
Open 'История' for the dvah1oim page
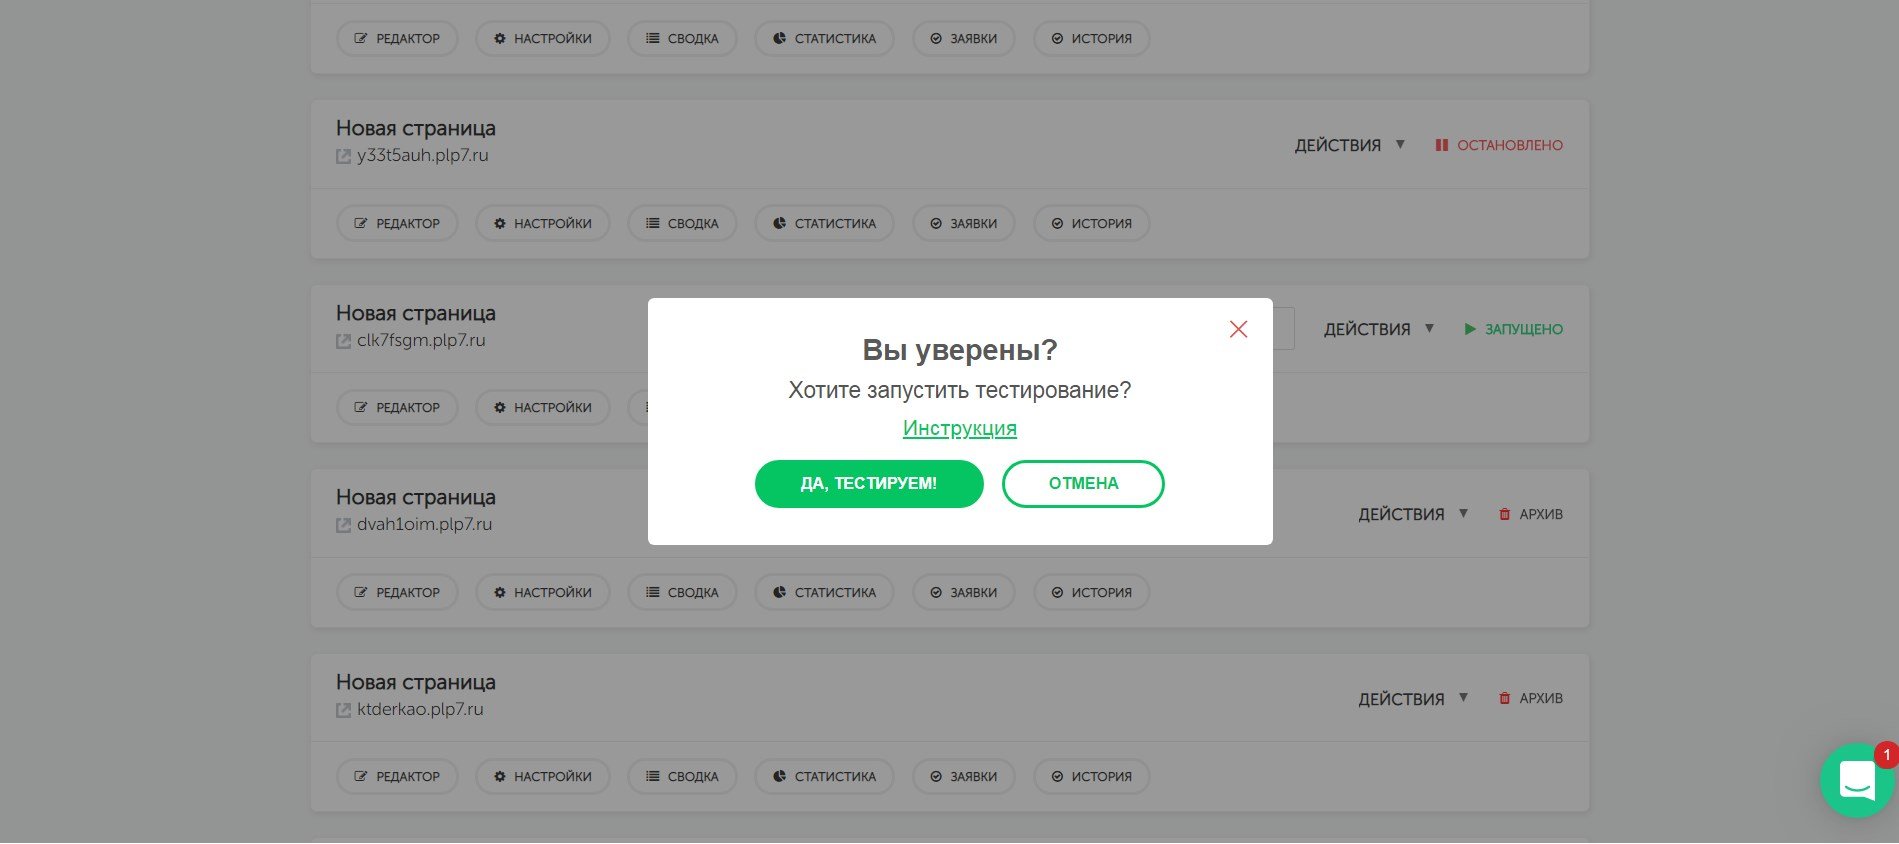pos(1091,592)
